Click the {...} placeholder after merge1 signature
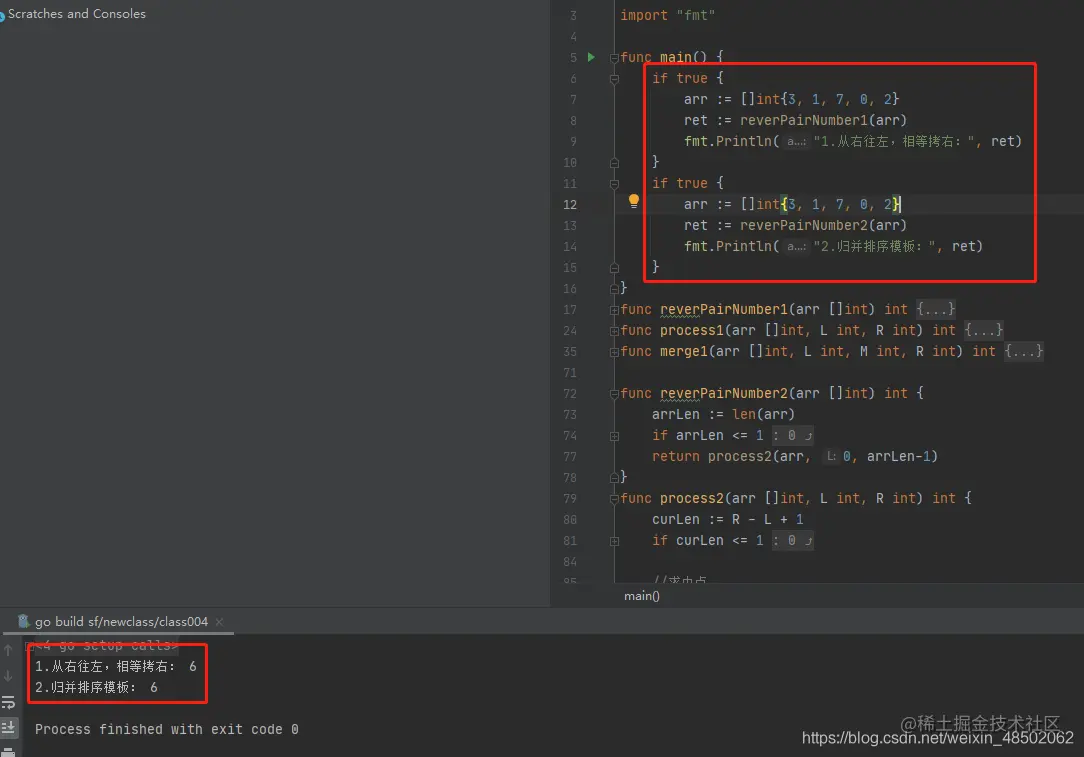Image resolution: width=1084 pixels, height=757 pixels. point(1024,351)
